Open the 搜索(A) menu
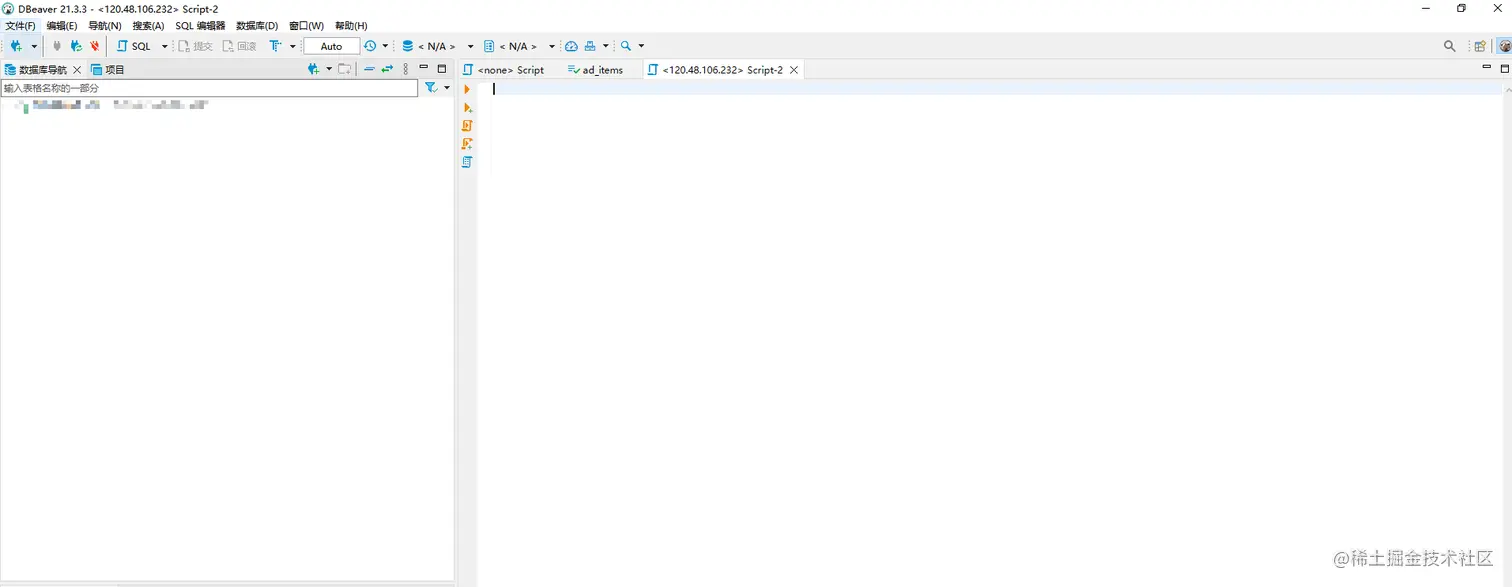Screen dimensions: 1512x587 pyautogui.click(x=148, y=26)
